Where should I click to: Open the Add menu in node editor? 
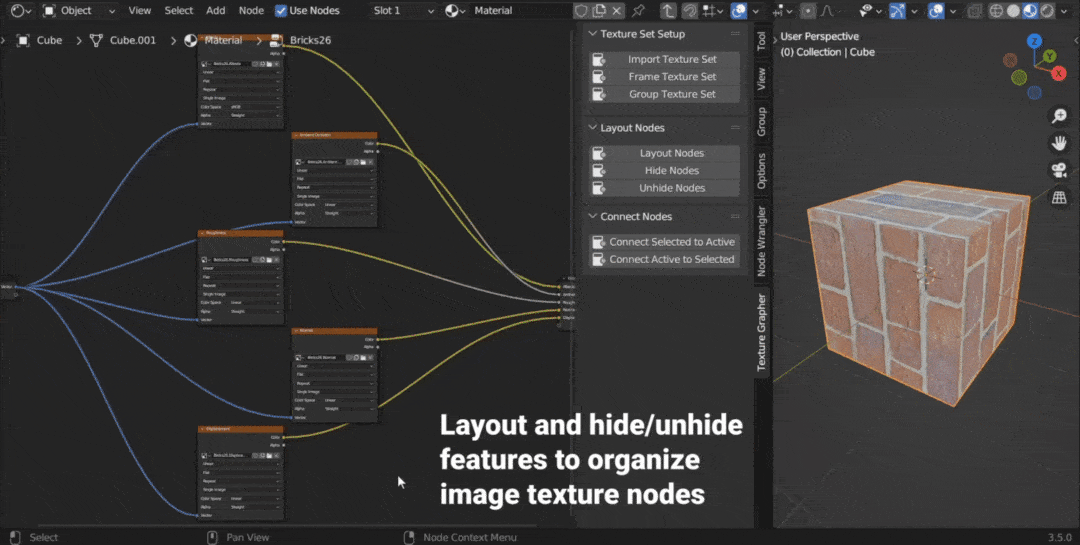(x=216, y=10)
